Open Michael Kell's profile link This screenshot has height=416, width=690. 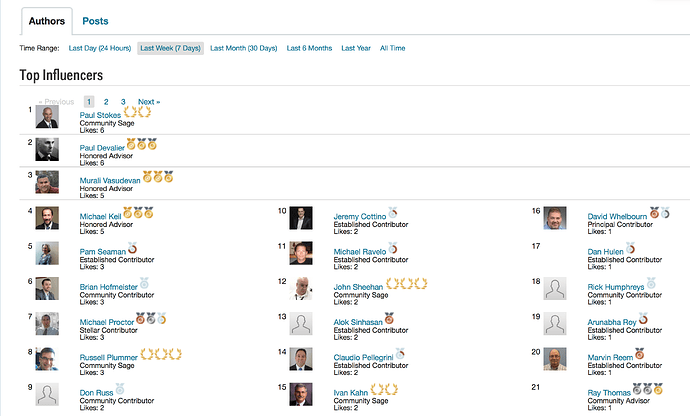[100, 216]
